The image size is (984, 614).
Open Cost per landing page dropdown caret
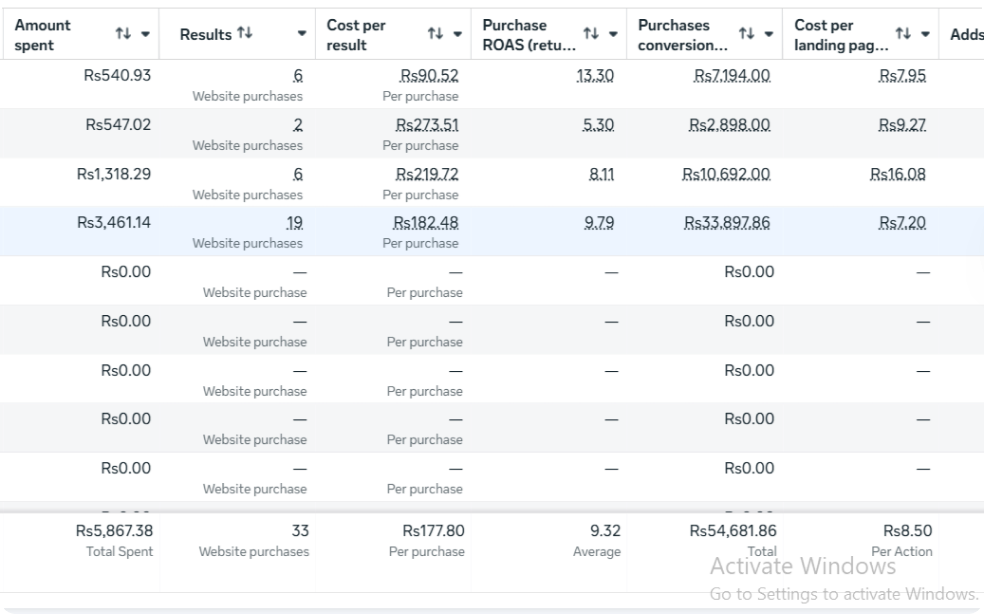pos(925,34)
